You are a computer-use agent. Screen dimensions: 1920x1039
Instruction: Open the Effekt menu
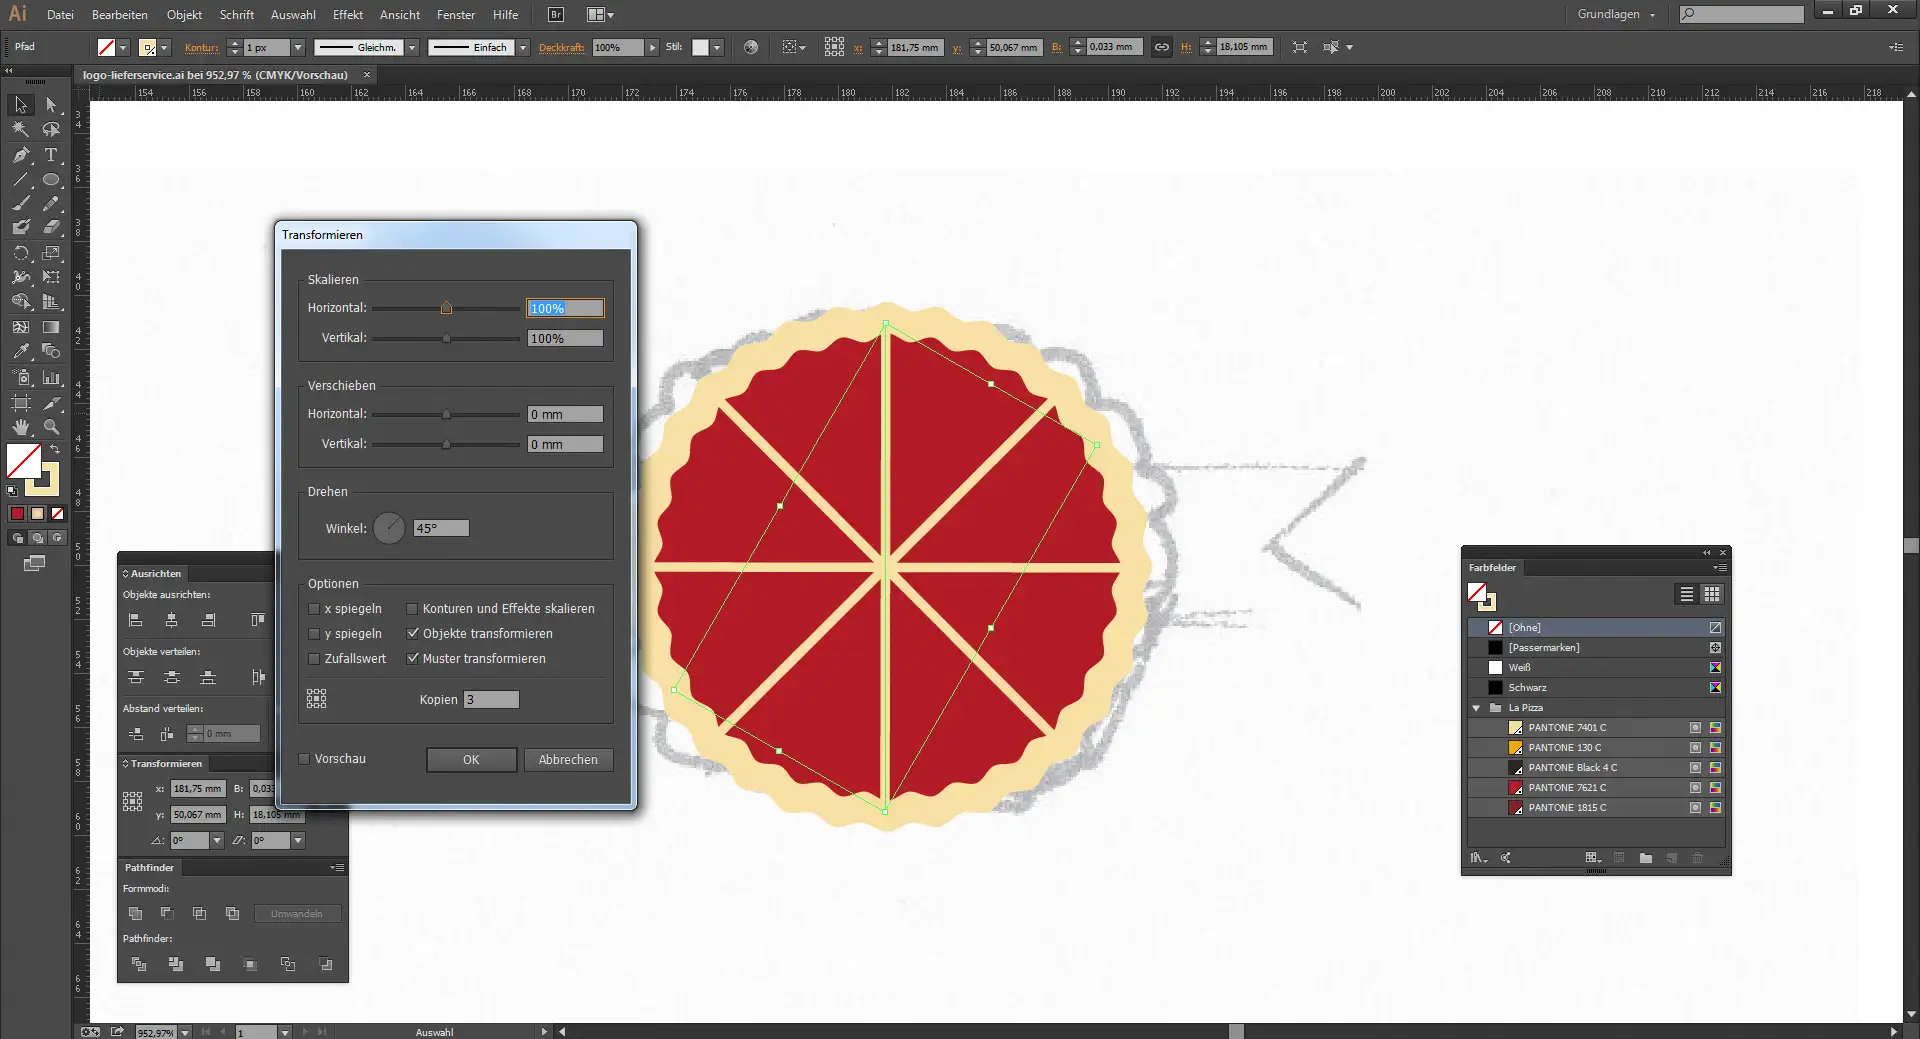pyautogui.click(x=347, y=14)
